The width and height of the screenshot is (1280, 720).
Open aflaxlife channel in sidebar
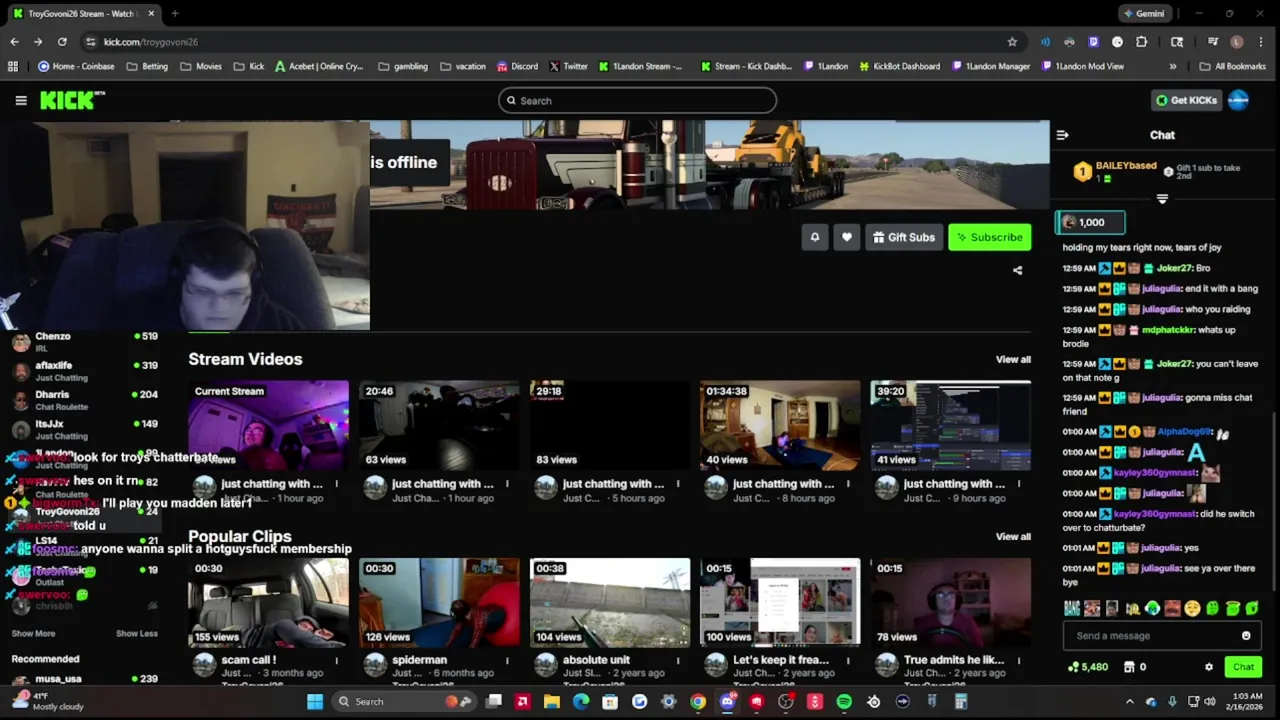tap(85, 371)
